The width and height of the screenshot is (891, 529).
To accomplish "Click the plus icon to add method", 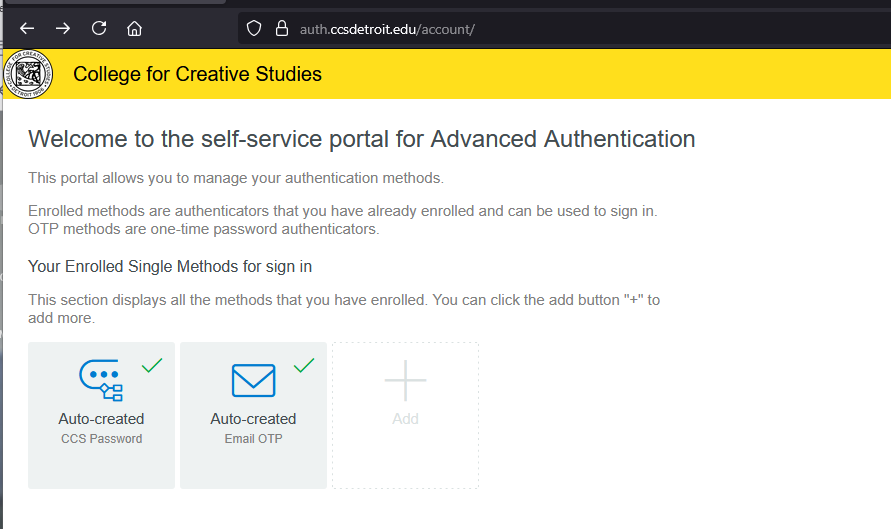I will point(405,381).
